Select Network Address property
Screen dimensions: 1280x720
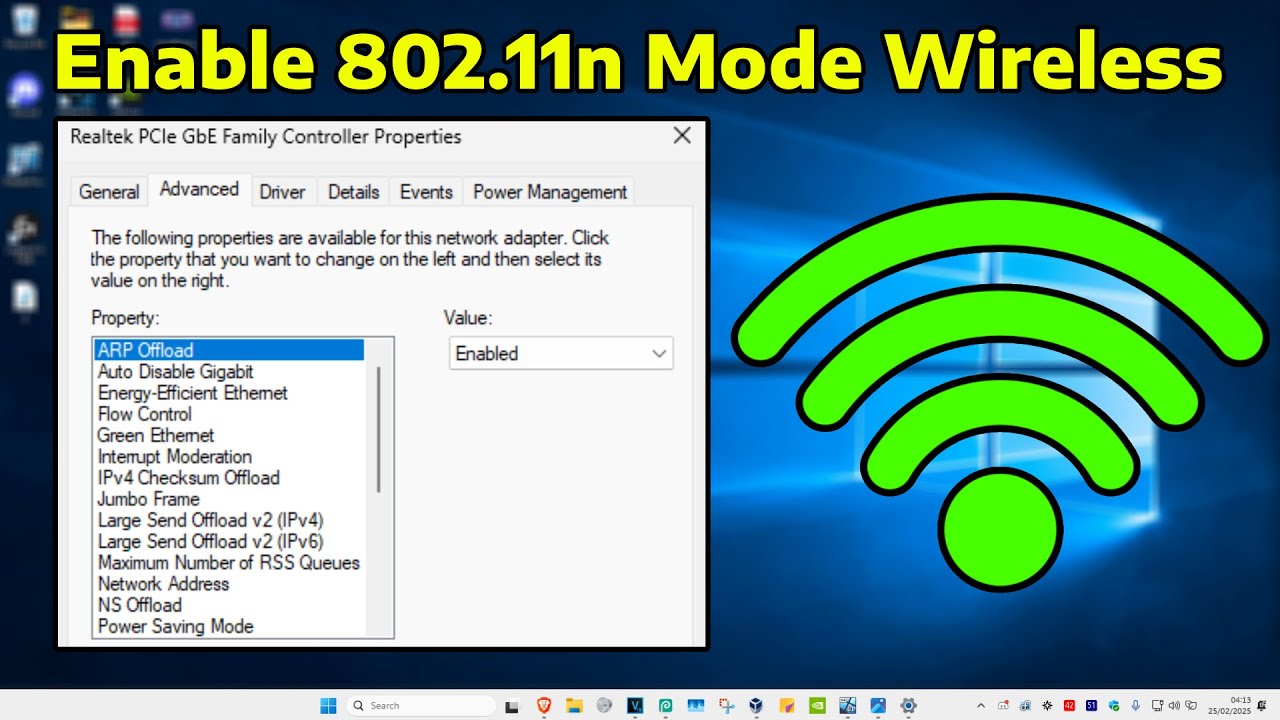tap(164, 584)
